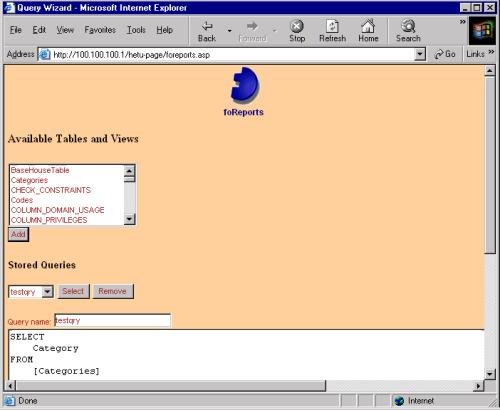Image resolution: width=500 pixels, height=410 pixels.
Task: Expand the address bar dropdown
Action: (x=420, y=54)
